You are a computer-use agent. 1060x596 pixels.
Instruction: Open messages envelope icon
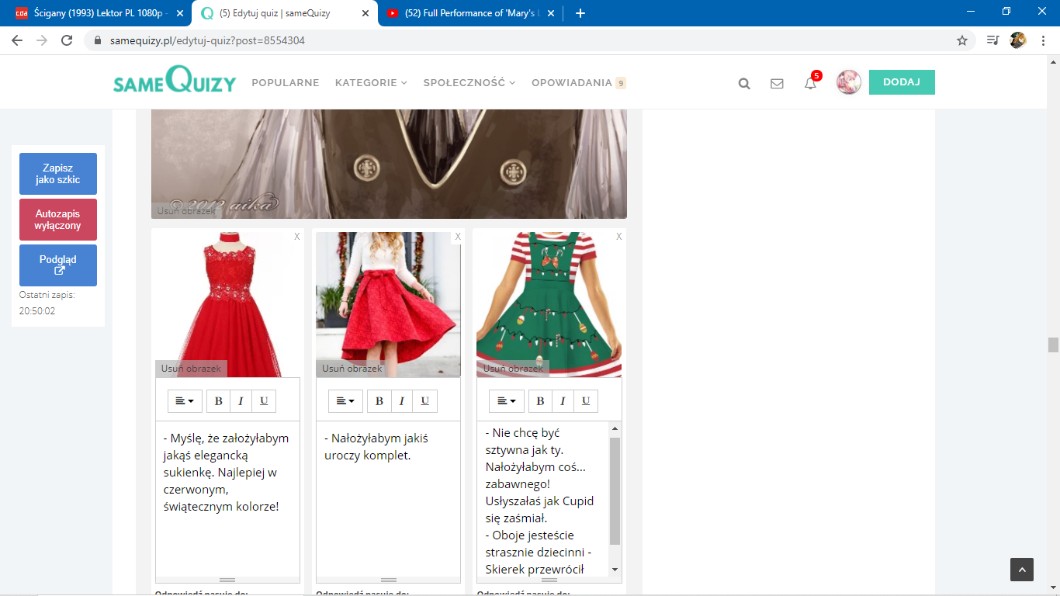(x=777, y=84)
